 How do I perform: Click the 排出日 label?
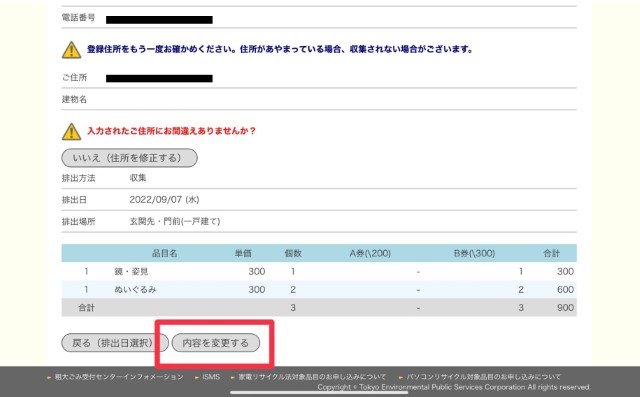pyautogui.click(x=74, y=200)
